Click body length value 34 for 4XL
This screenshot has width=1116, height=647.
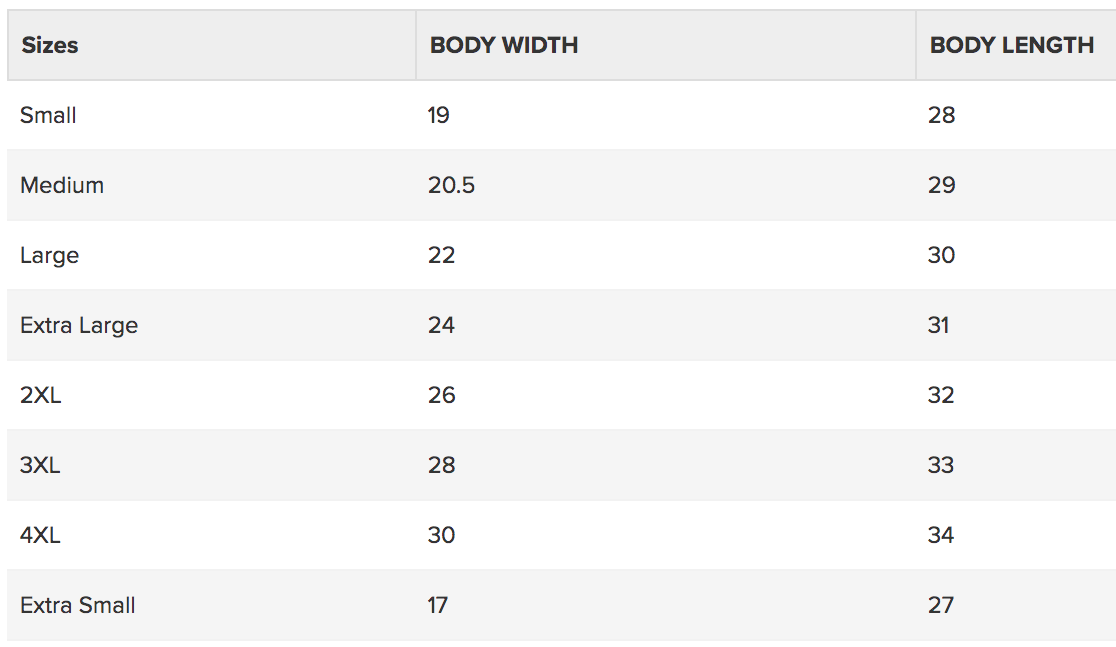point(941,535)
